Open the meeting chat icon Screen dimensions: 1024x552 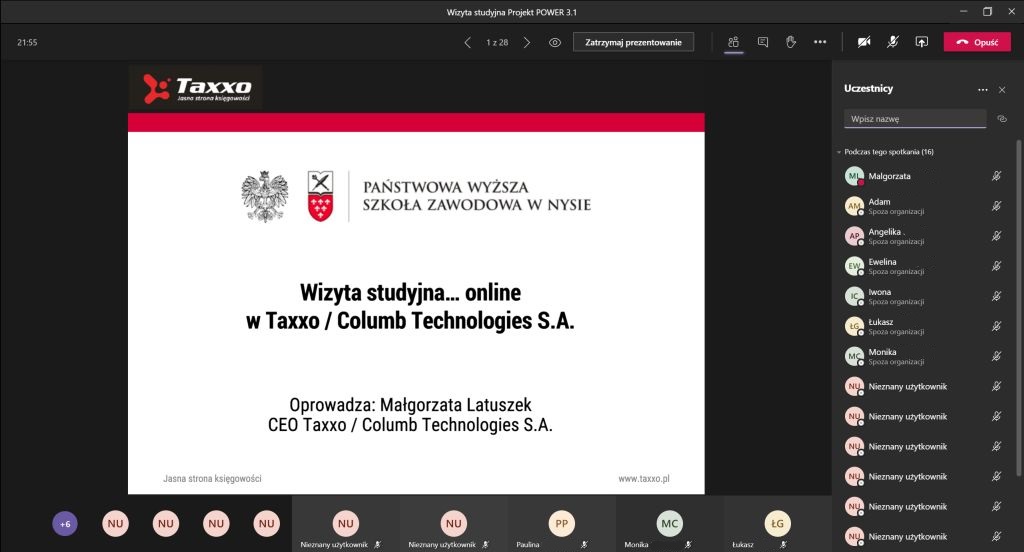(762, 42)
